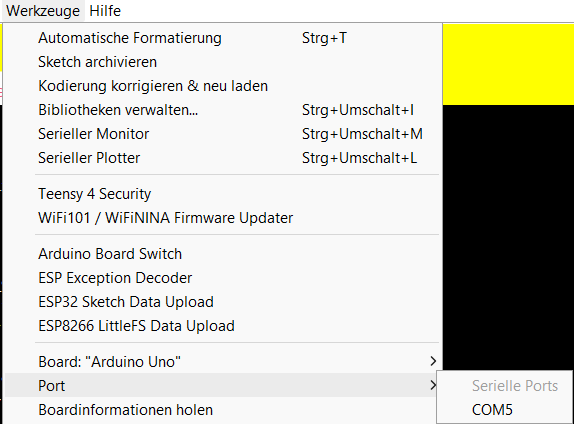The width and height of the screenshot is (574, 424).
Task: Select ESP32 Sketch Data Upload
Action: (x=223, y=302)
